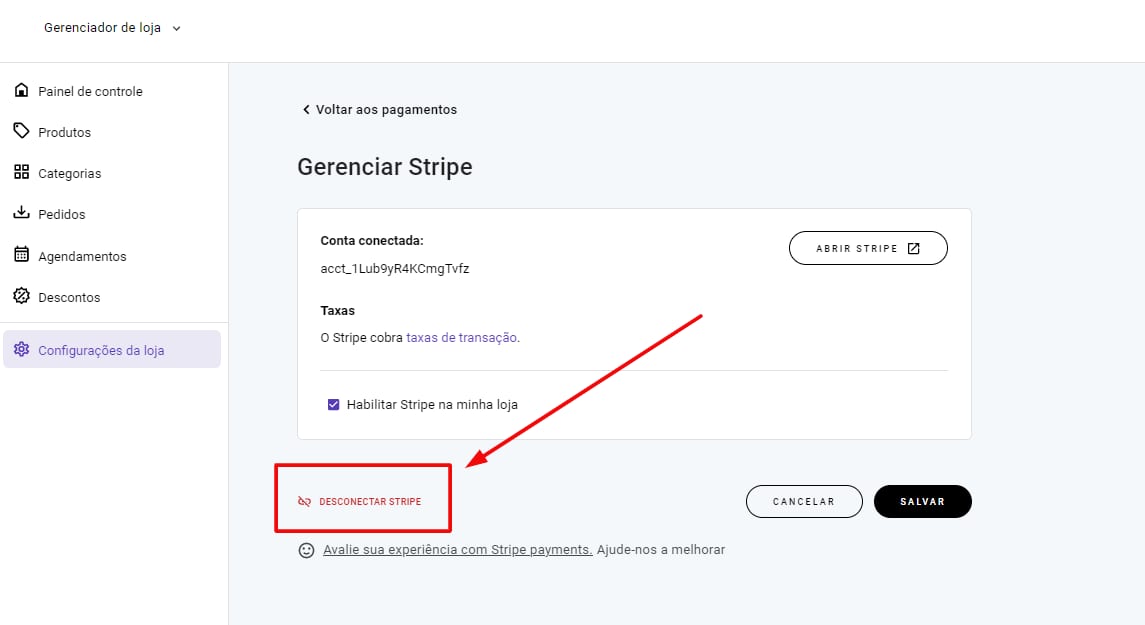Screen dimensions: 1145x625
Task: Click the Produtos tag icon
Action: [x=21, y=131]
